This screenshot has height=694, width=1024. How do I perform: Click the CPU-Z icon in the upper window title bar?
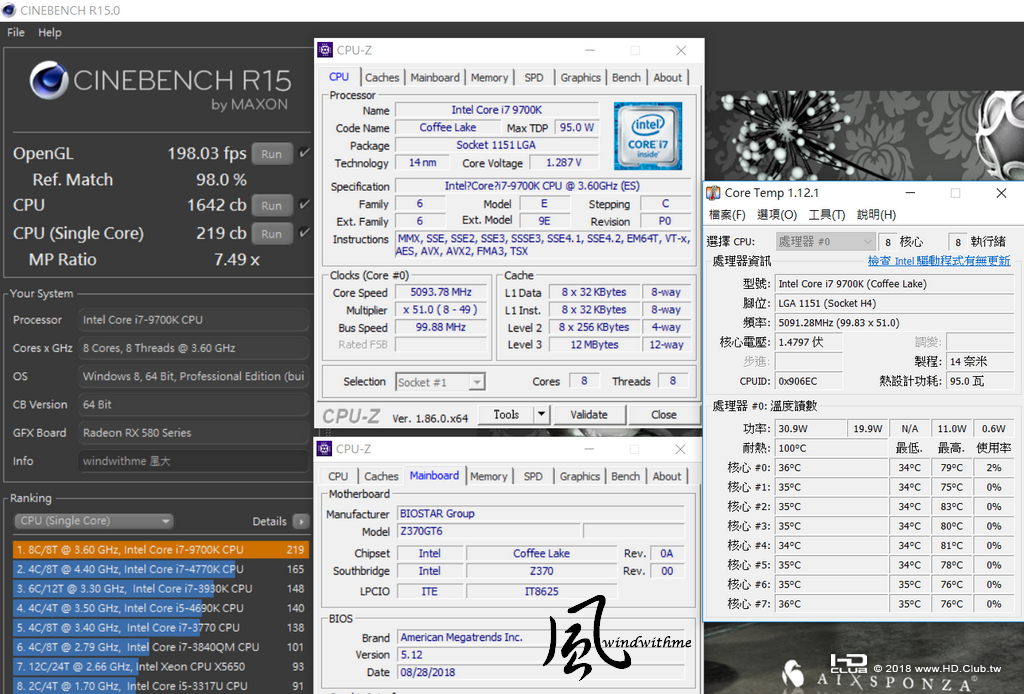325,50
